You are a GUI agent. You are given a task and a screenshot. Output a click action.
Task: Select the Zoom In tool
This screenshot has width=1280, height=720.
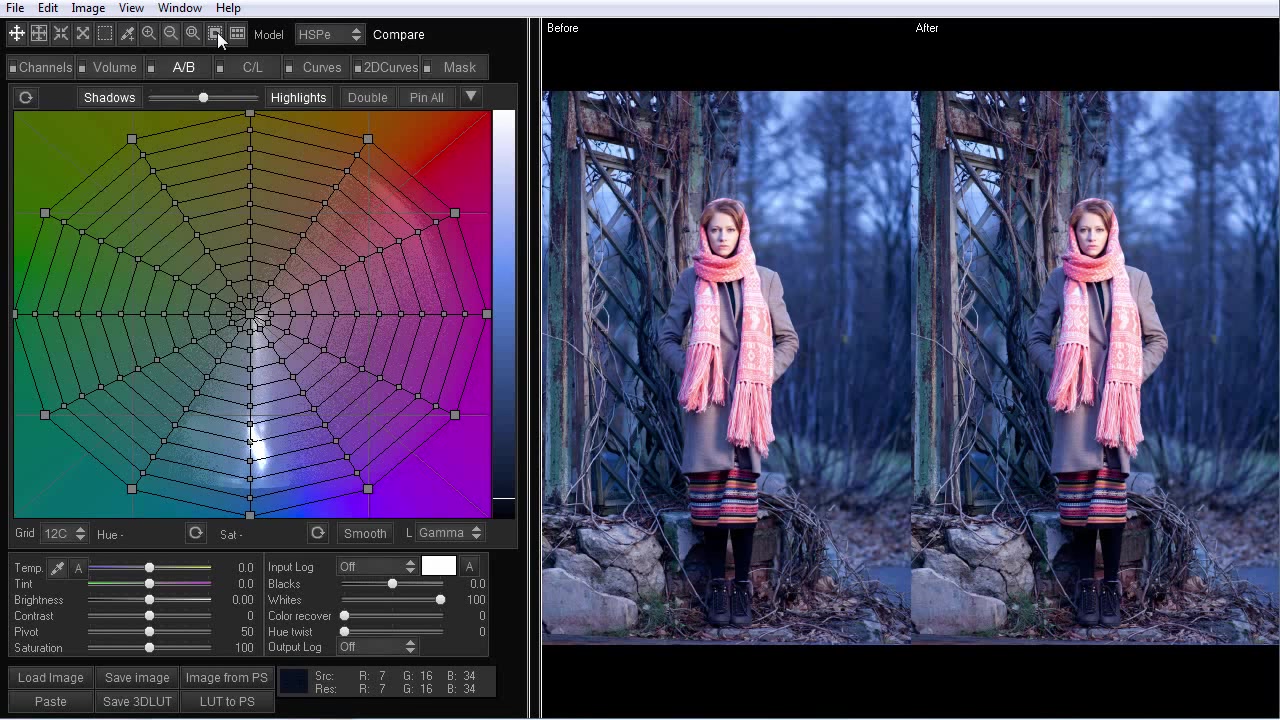(x=148, y=34)
